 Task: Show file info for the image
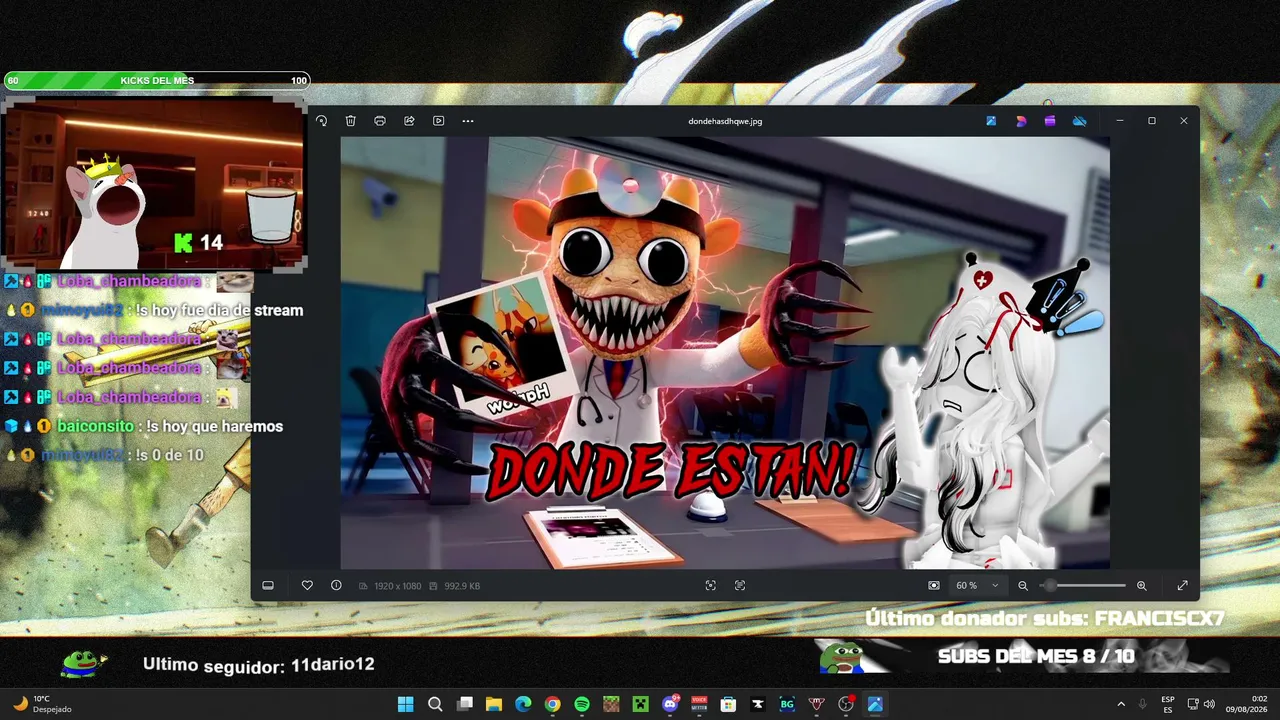pyautogui.click(x=336, y=586)
